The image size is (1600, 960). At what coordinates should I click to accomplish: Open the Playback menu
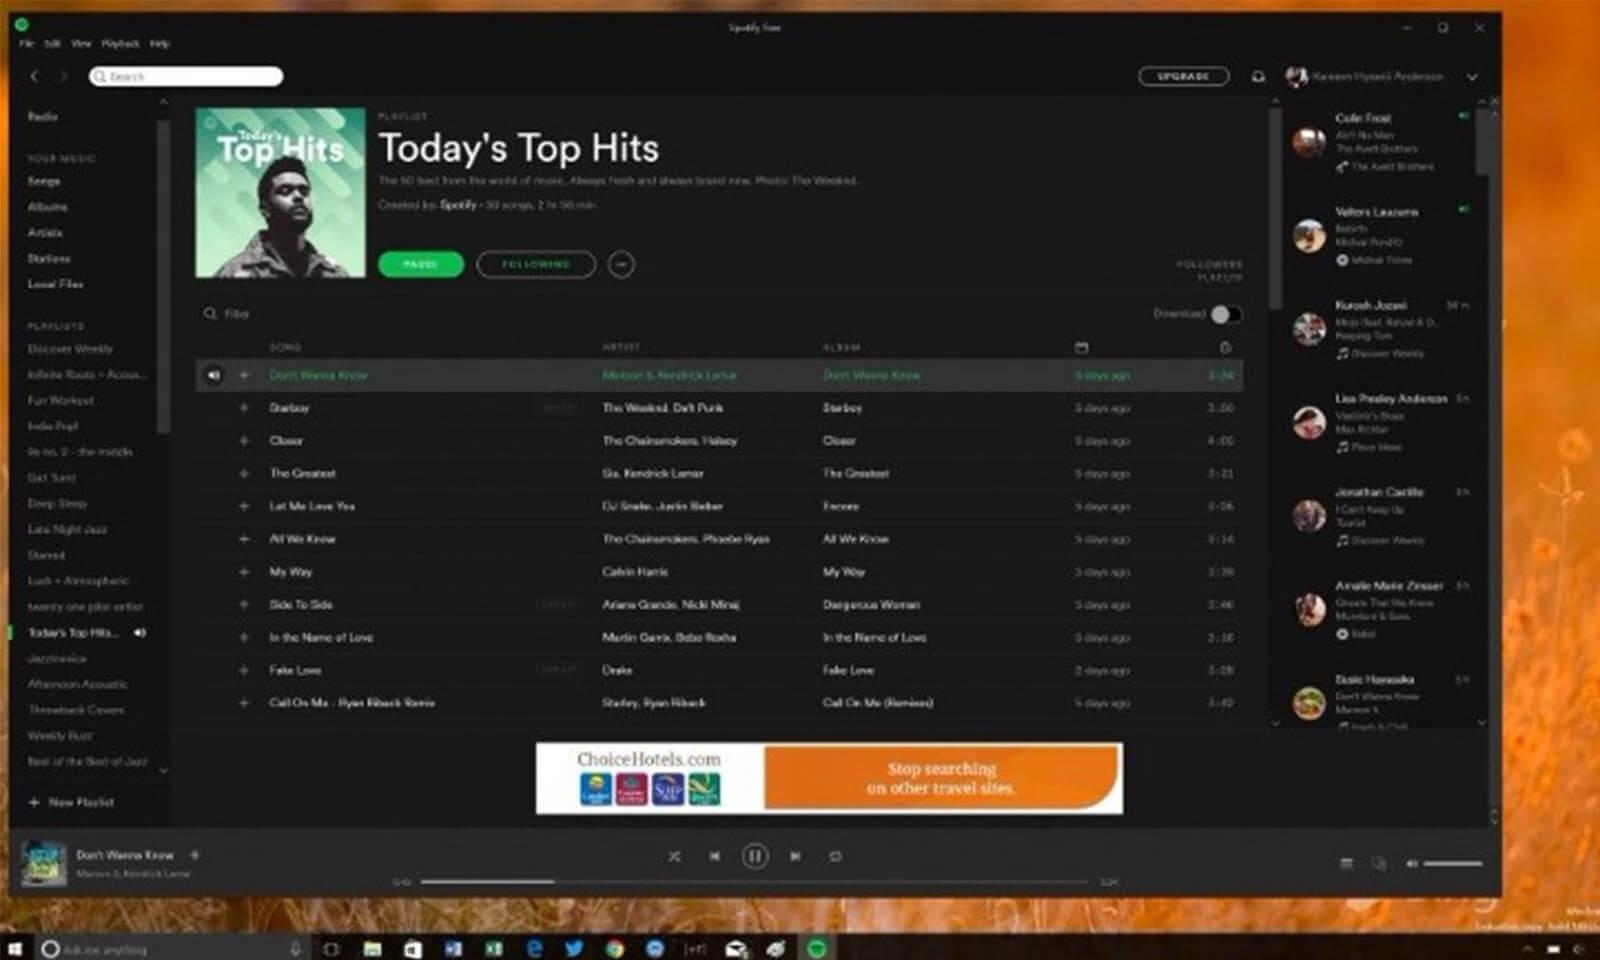[119, 44]
